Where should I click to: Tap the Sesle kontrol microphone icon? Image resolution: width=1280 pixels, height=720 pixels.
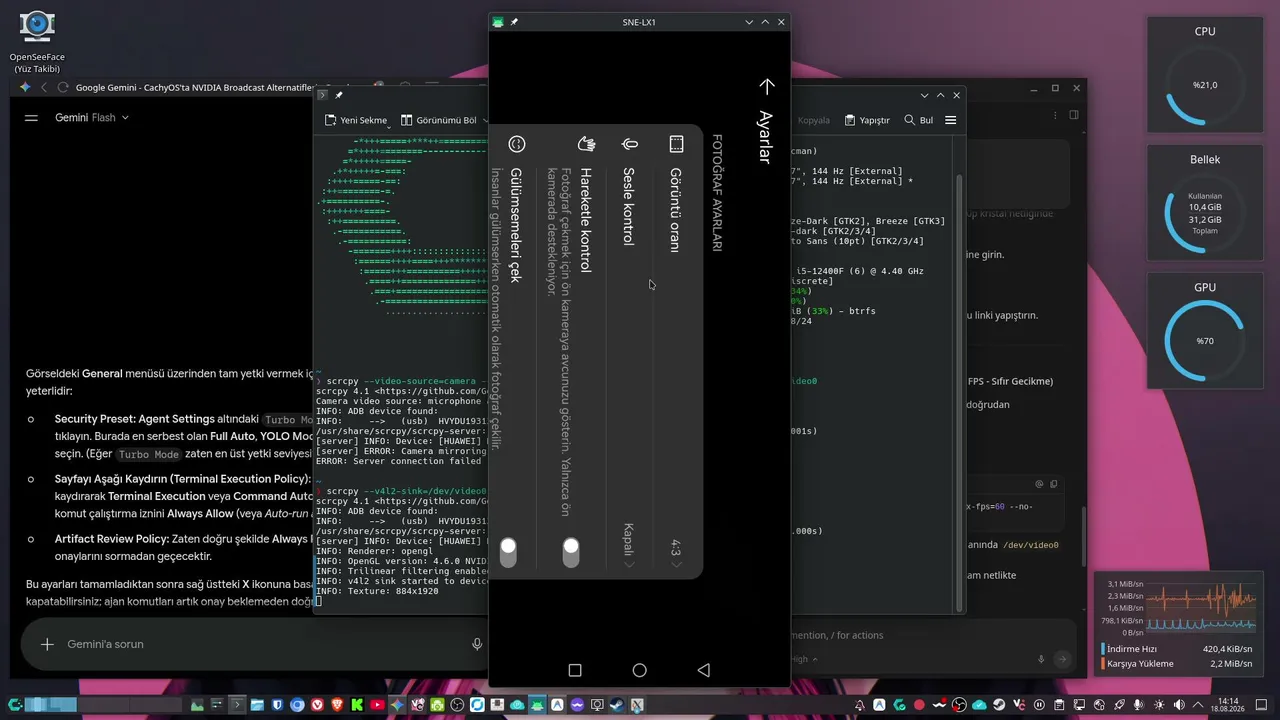(630, 144)
